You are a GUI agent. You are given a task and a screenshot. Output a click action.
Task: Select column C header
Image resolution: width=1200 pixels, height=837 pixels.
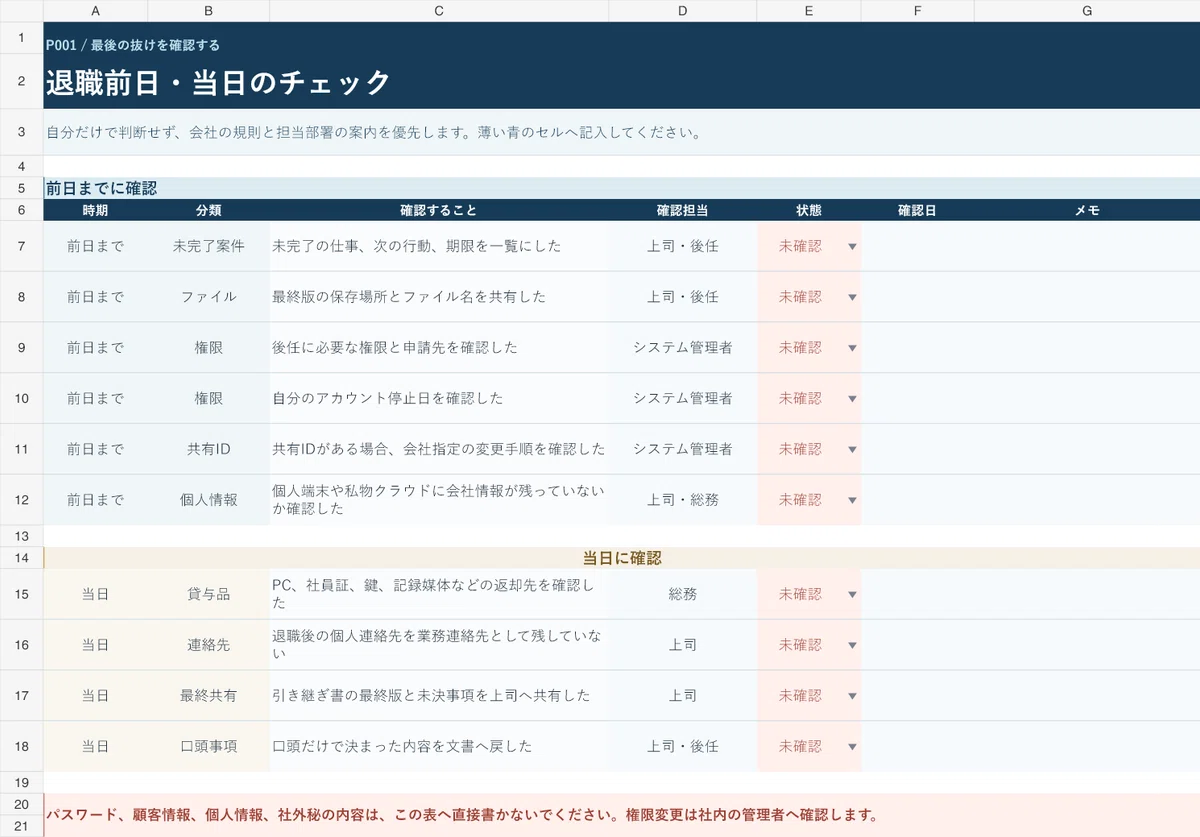(x=439, y=11)
